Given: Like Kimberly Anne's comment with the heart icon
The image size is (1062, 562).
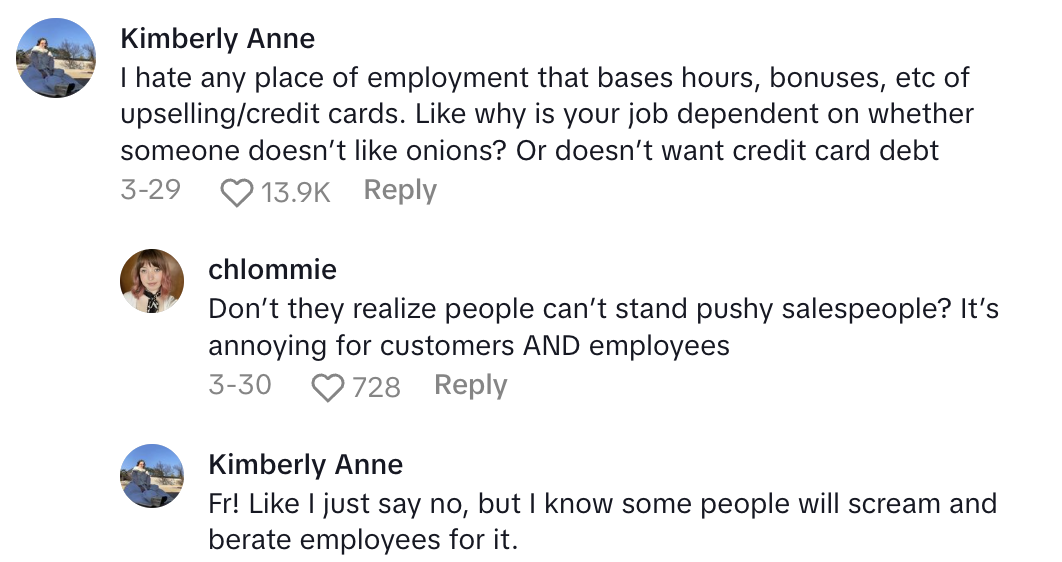Looking at the screenshot, I should tap(236, 191).
